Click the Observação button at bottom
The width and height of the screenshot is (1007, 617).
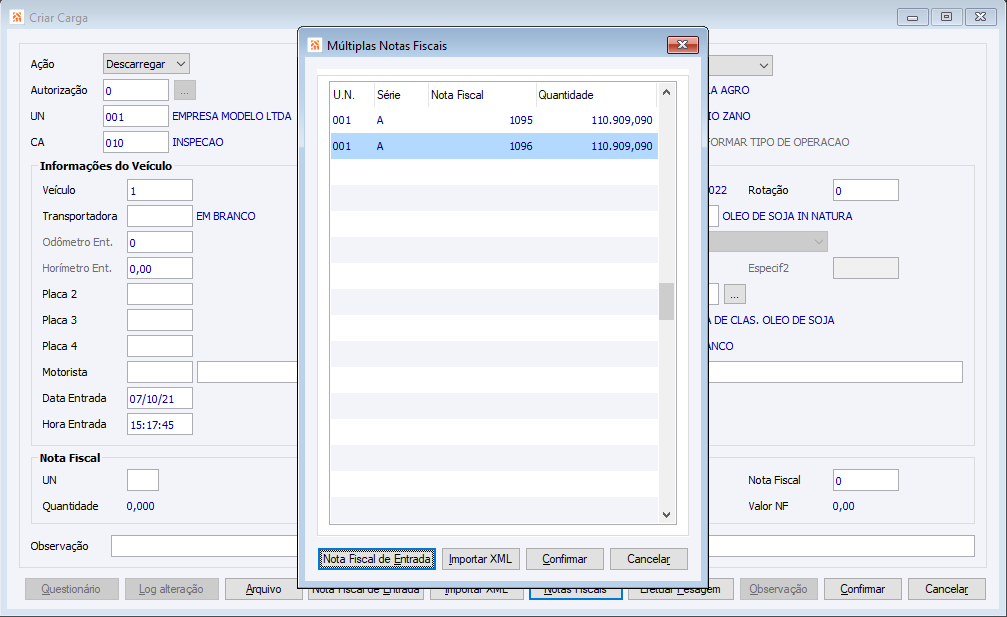click(778, 589)
